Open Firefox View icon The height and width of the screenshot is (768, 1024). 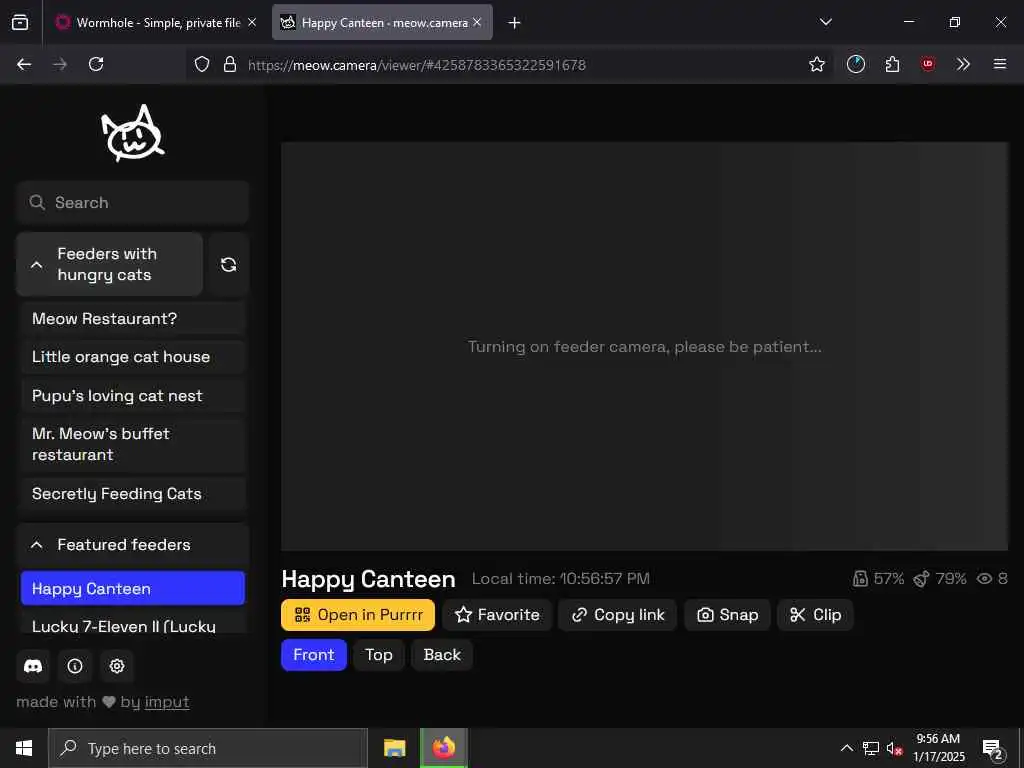[x=20, y=23]
